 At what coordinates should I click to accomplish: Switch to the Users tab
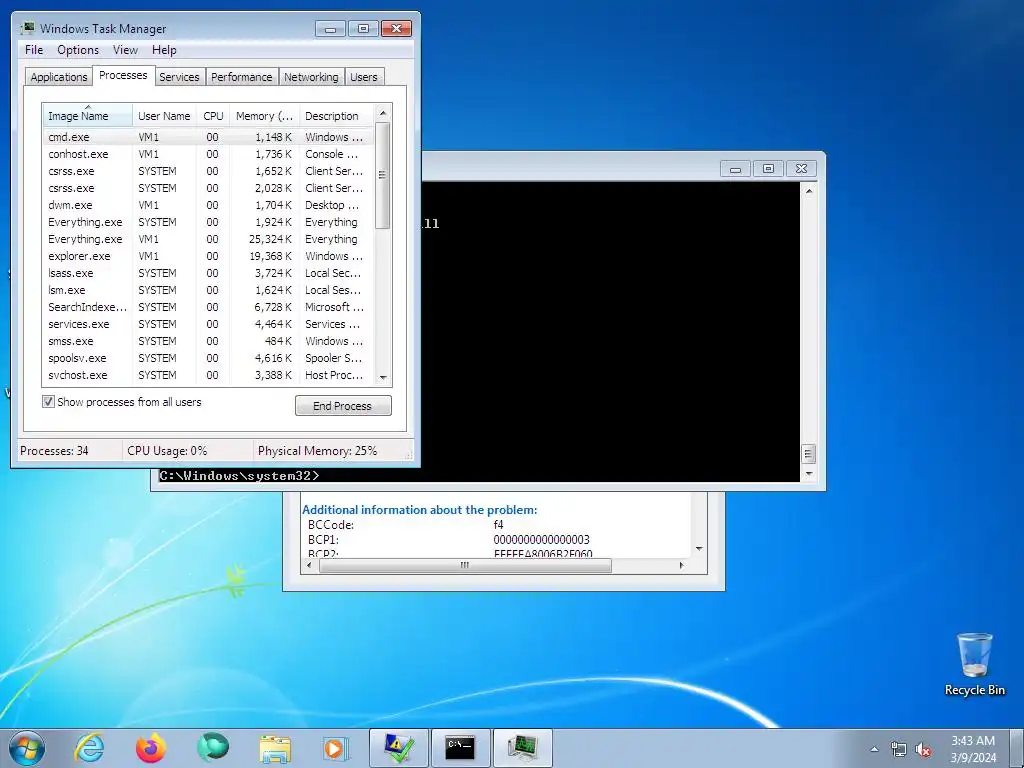point(364,76)
